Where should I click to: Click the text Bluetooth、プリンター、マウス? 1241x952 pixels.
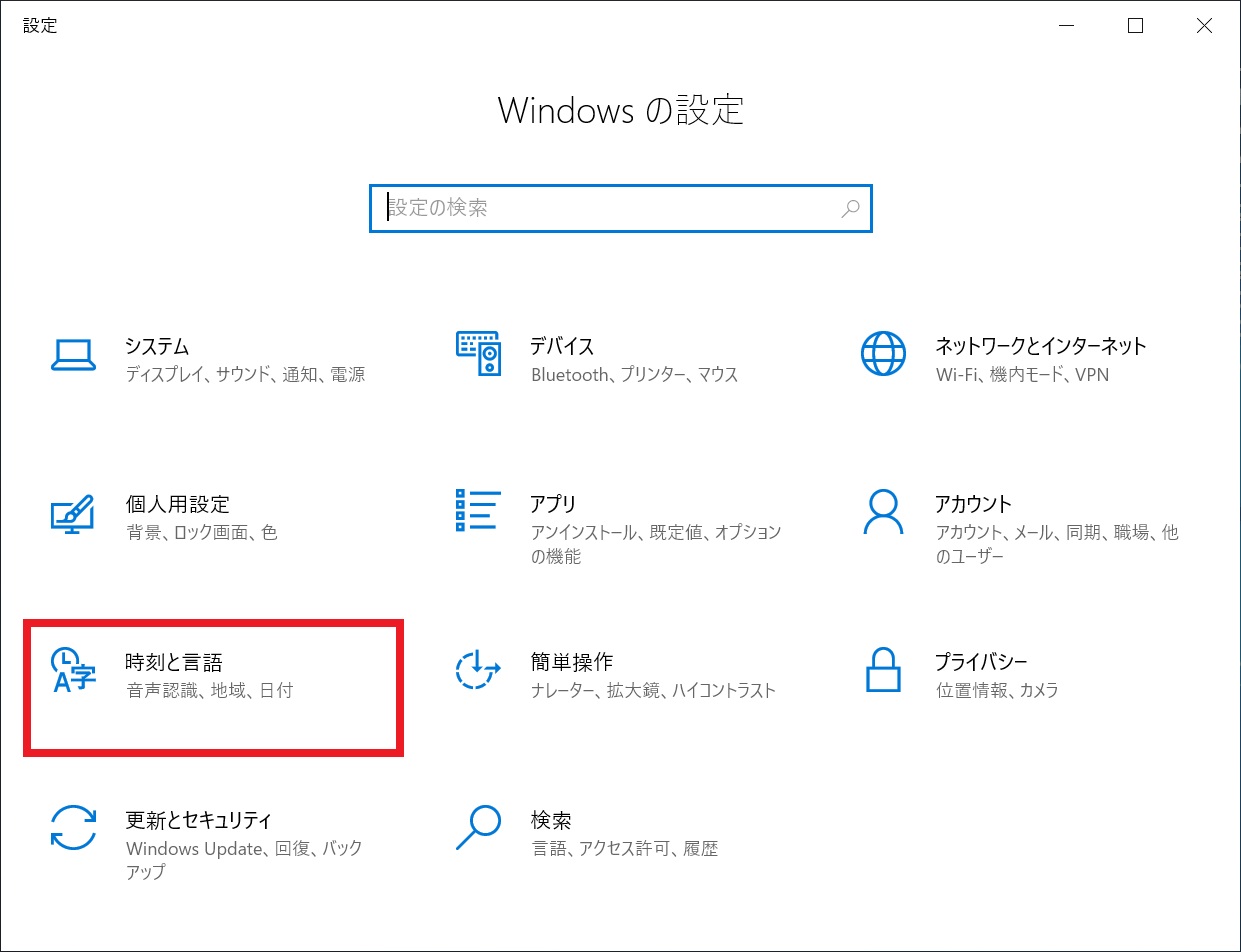[x=635, y=375]
